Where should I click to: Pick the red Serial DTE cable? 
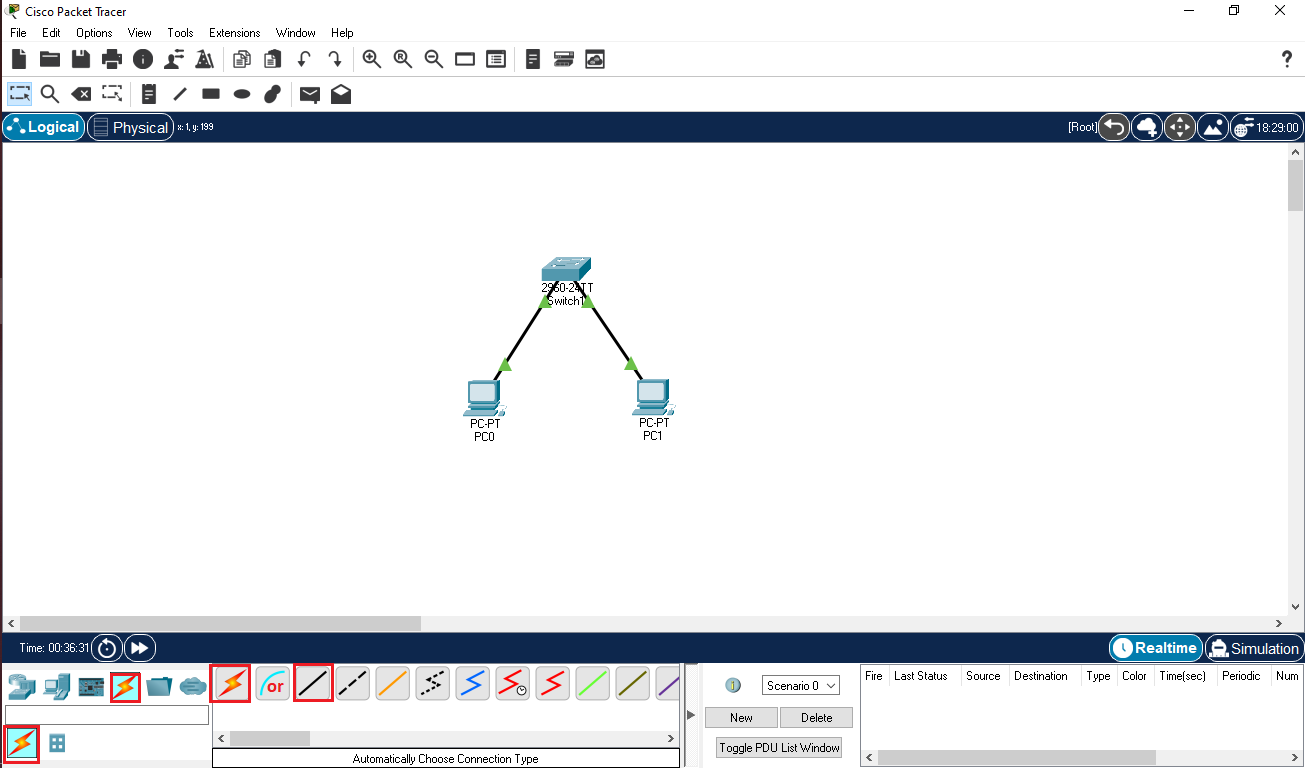pos(553,684)
